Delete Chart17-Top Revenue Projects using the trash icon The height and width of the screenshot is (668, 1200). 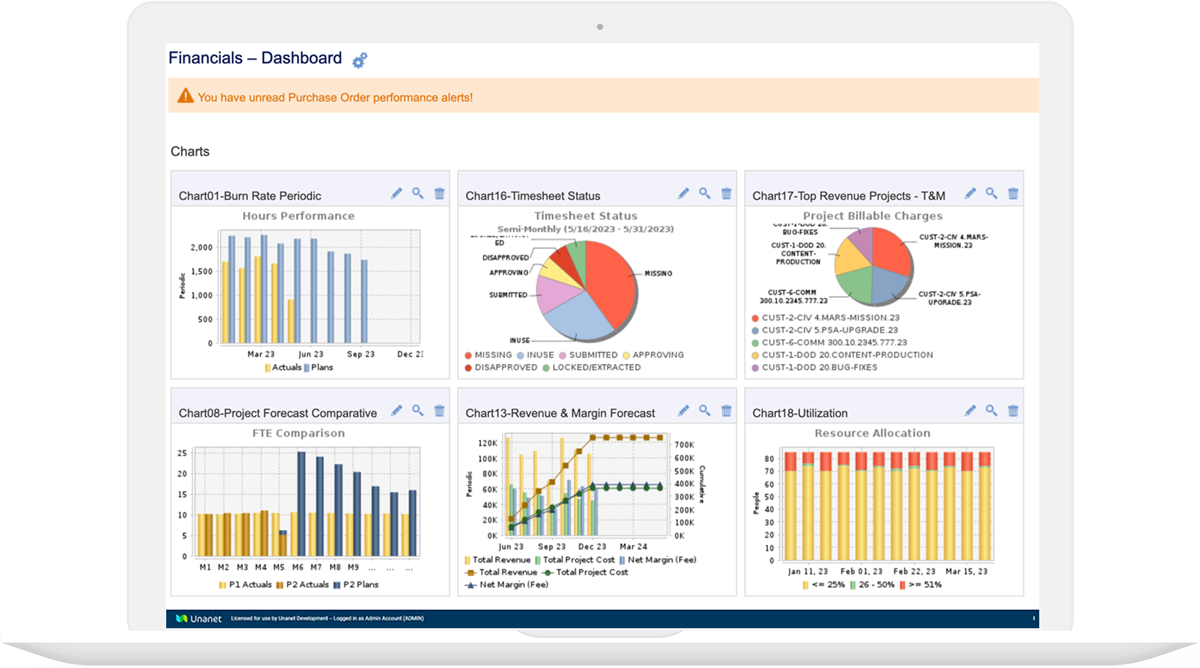click(1013, 192)
